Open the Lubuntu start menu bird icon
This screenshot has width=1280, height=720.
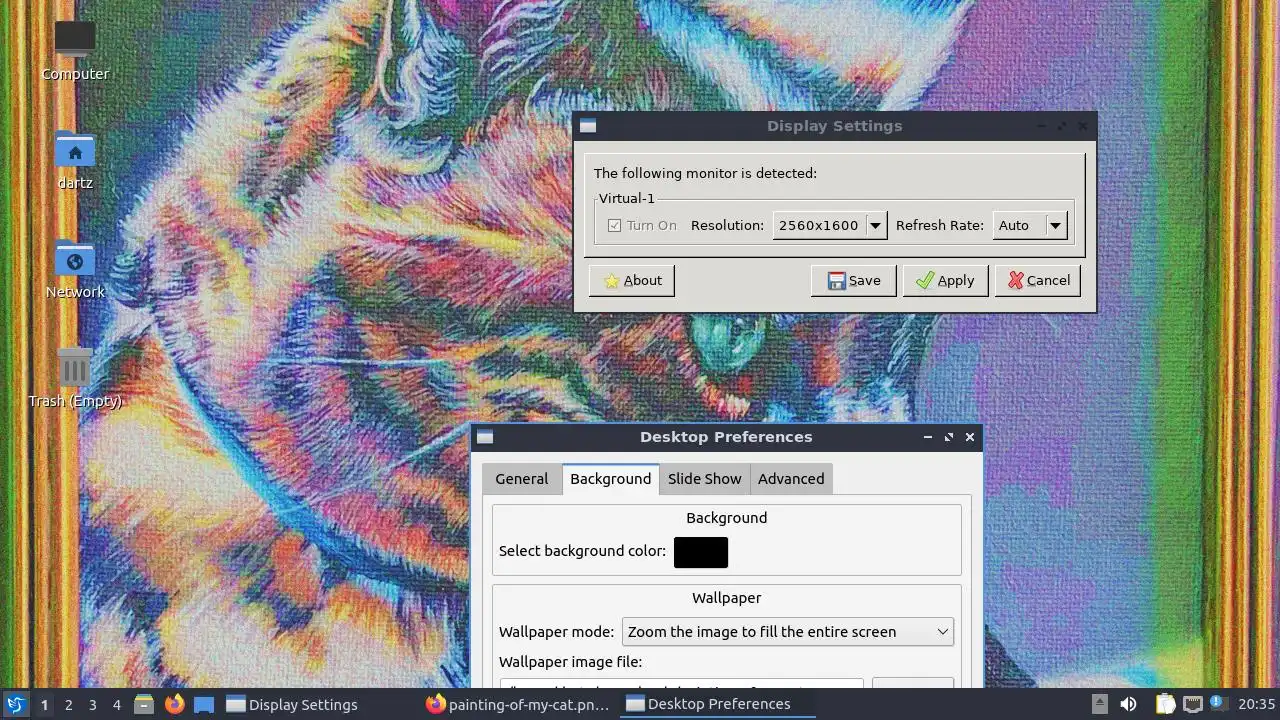tap(15, 704)
